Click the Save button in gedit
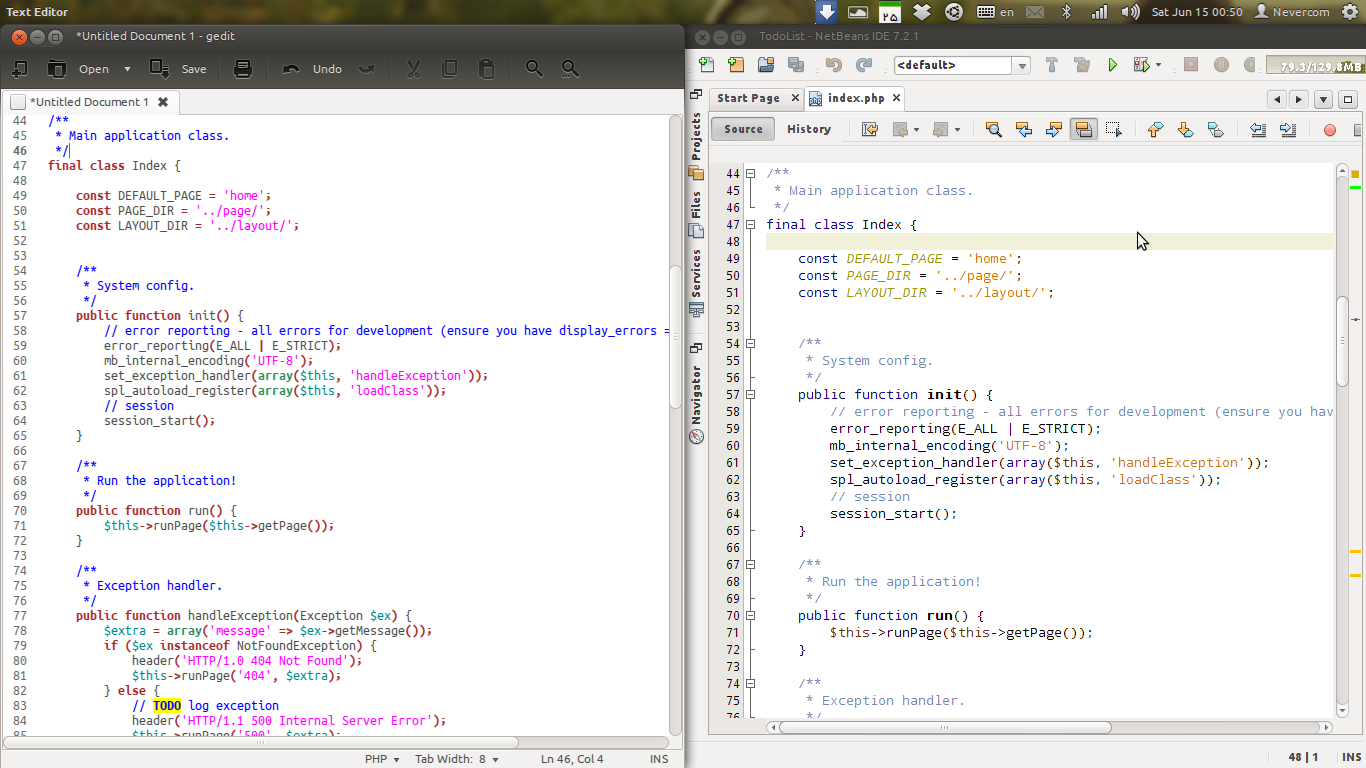The image size is (1366, 768). (178, 69)
